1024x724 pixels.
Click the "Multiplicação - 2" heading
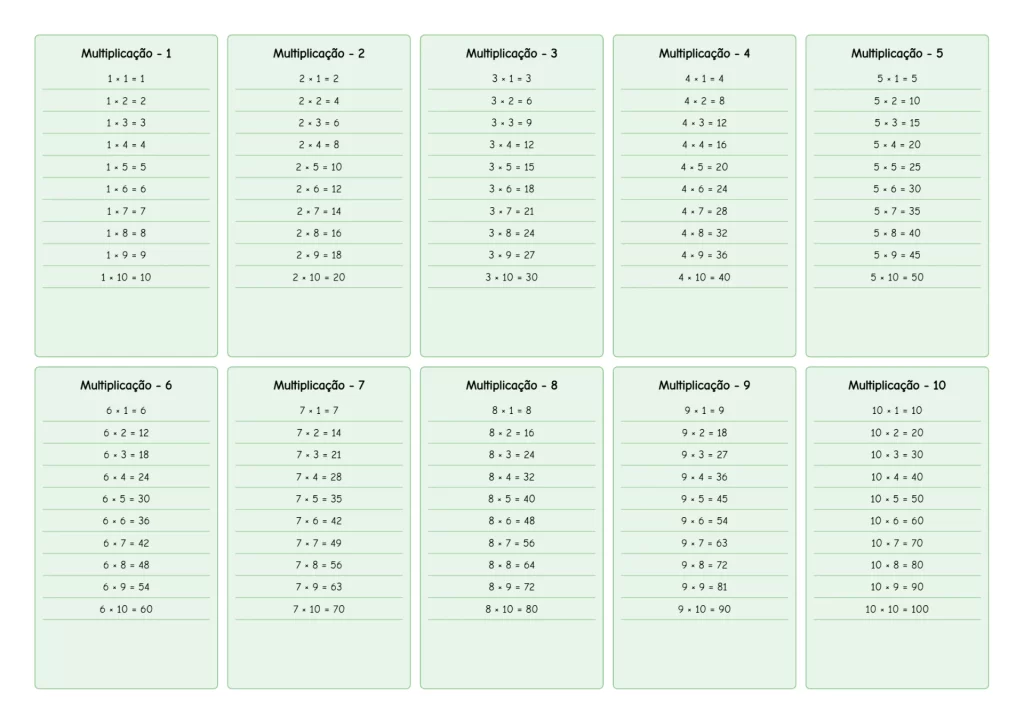coord(319,54)
